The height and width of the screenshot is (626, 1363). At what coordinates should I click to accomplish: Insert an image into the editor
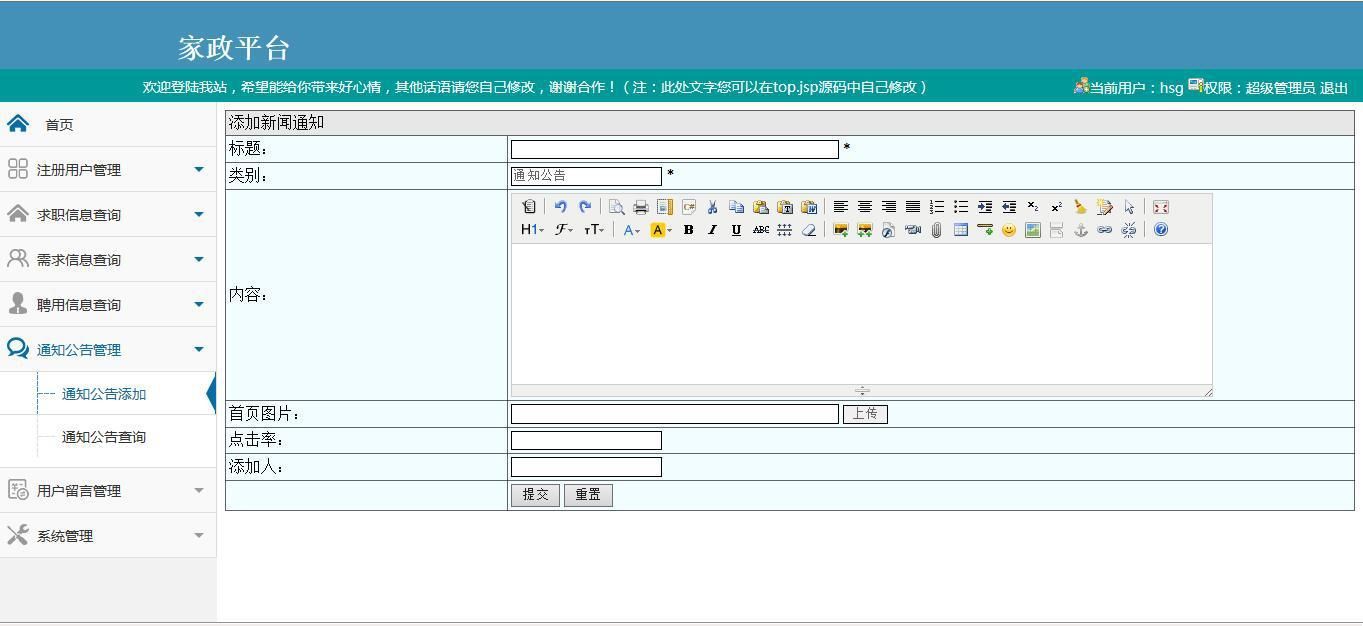[x=841, y=230]
